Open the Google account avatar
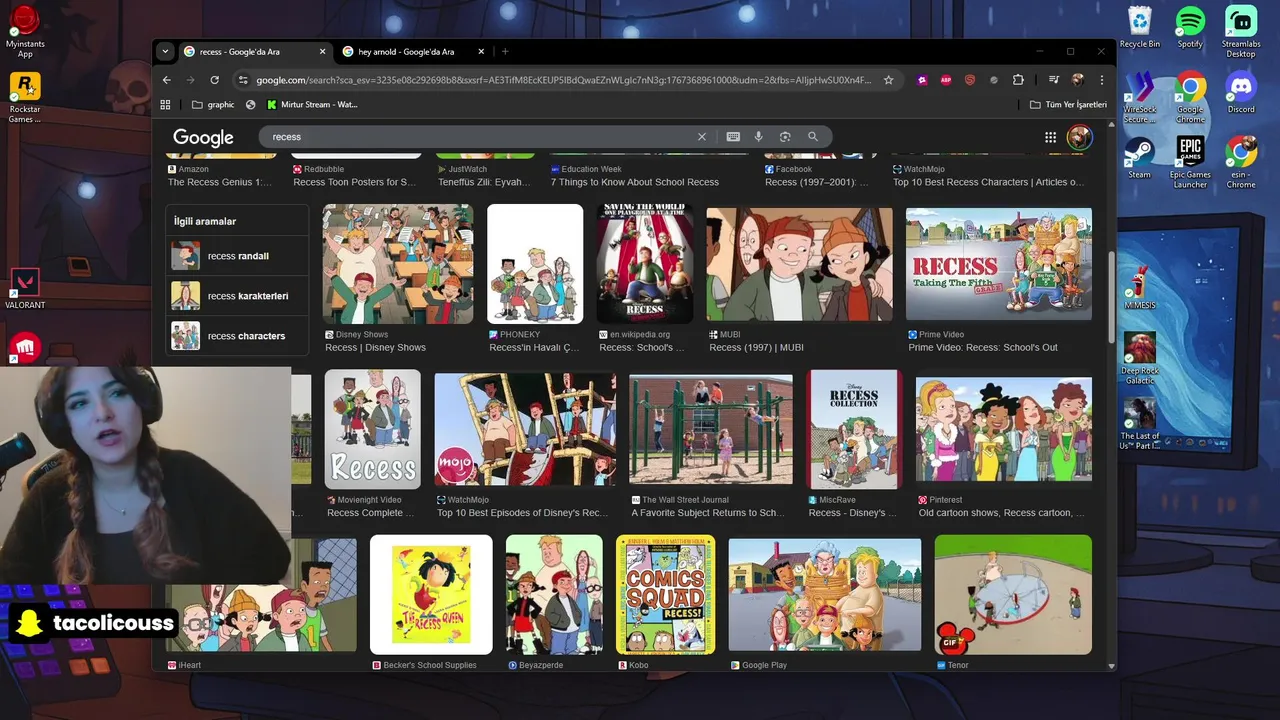Screen dimensions: 1280x720 pos(1079,137)
